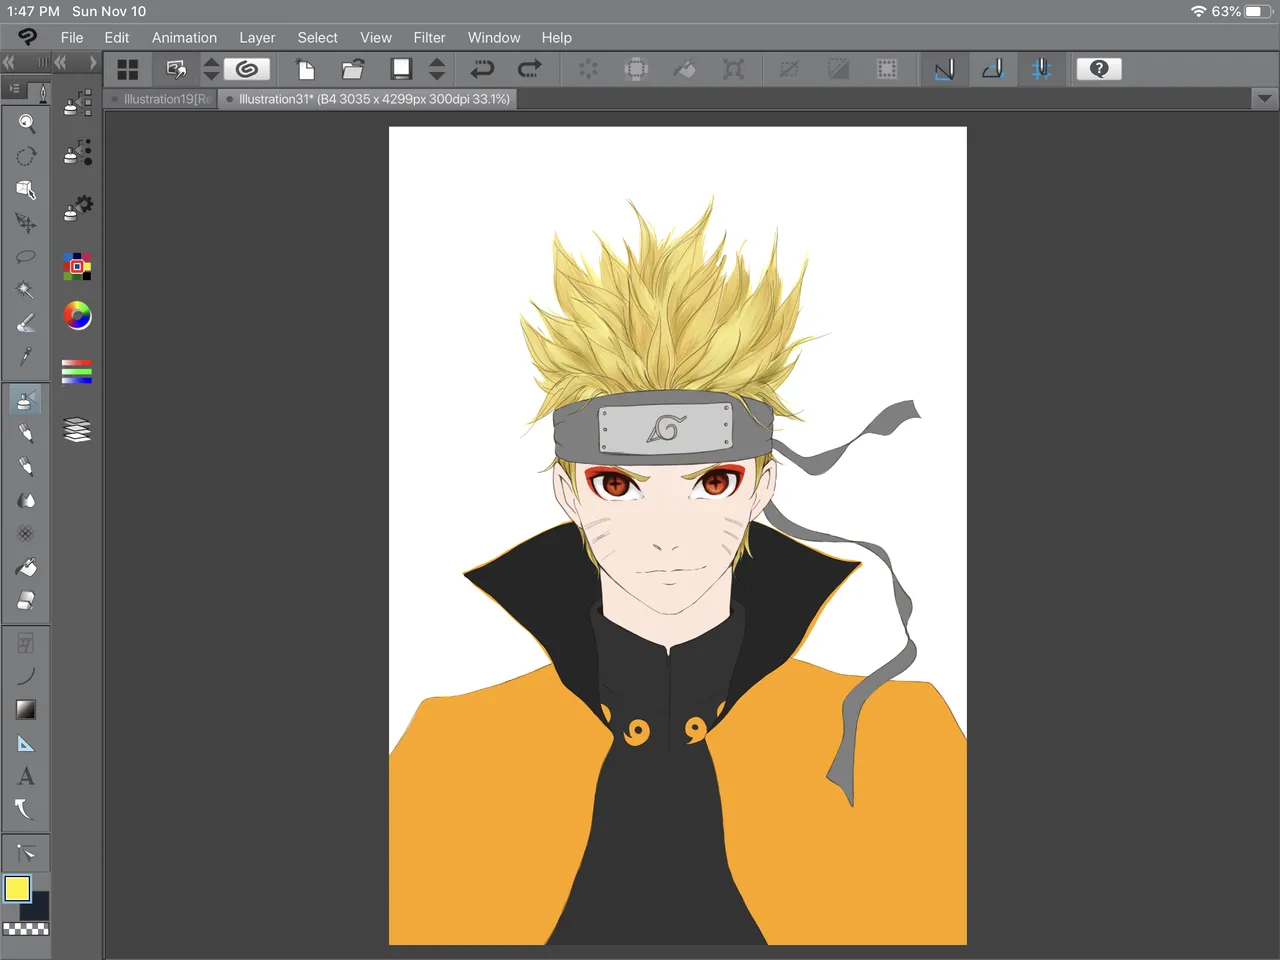Select the yellow main color swatch
Viewport: 1280px width, 960px height.
17,888
